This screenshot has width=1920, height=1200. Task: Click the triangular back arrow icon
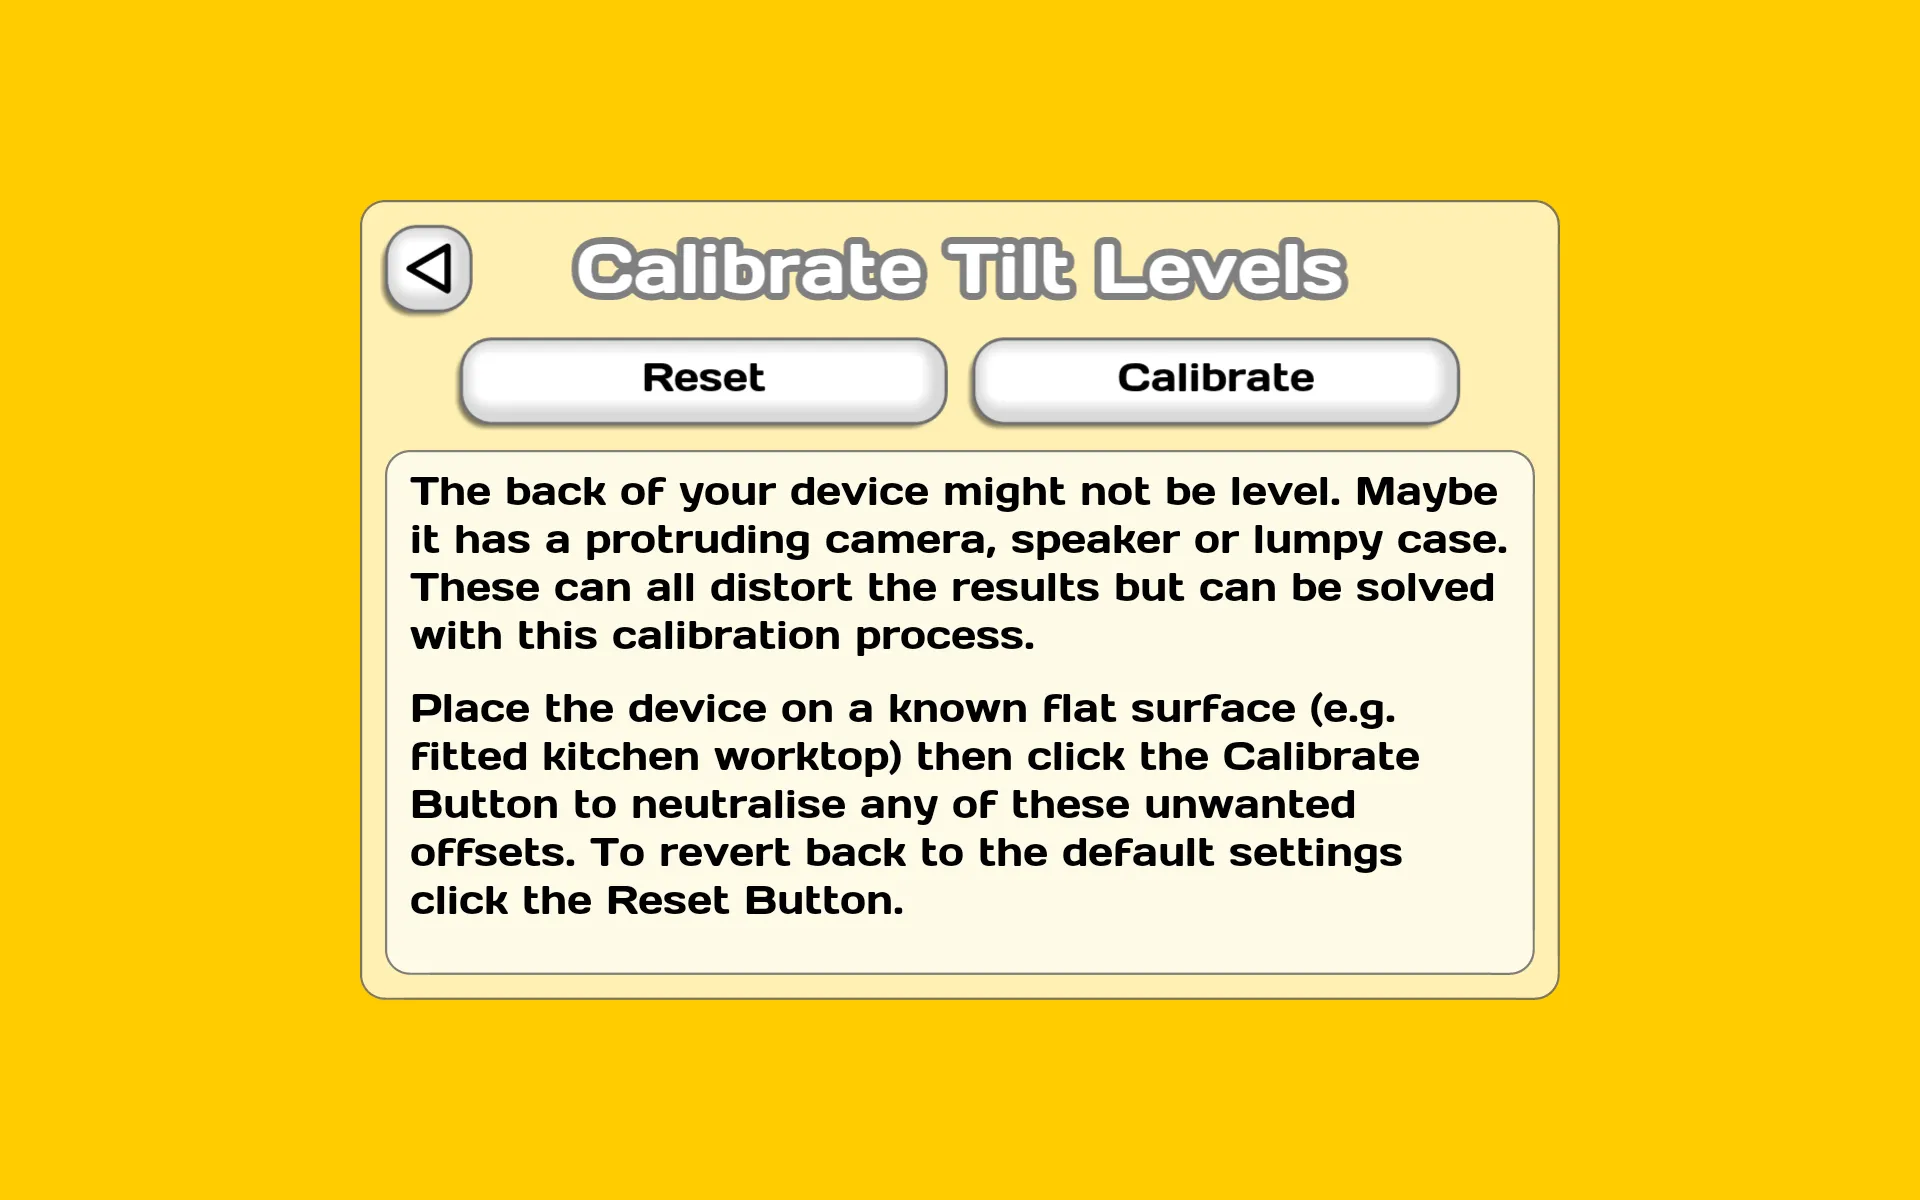tap(431, 268)
